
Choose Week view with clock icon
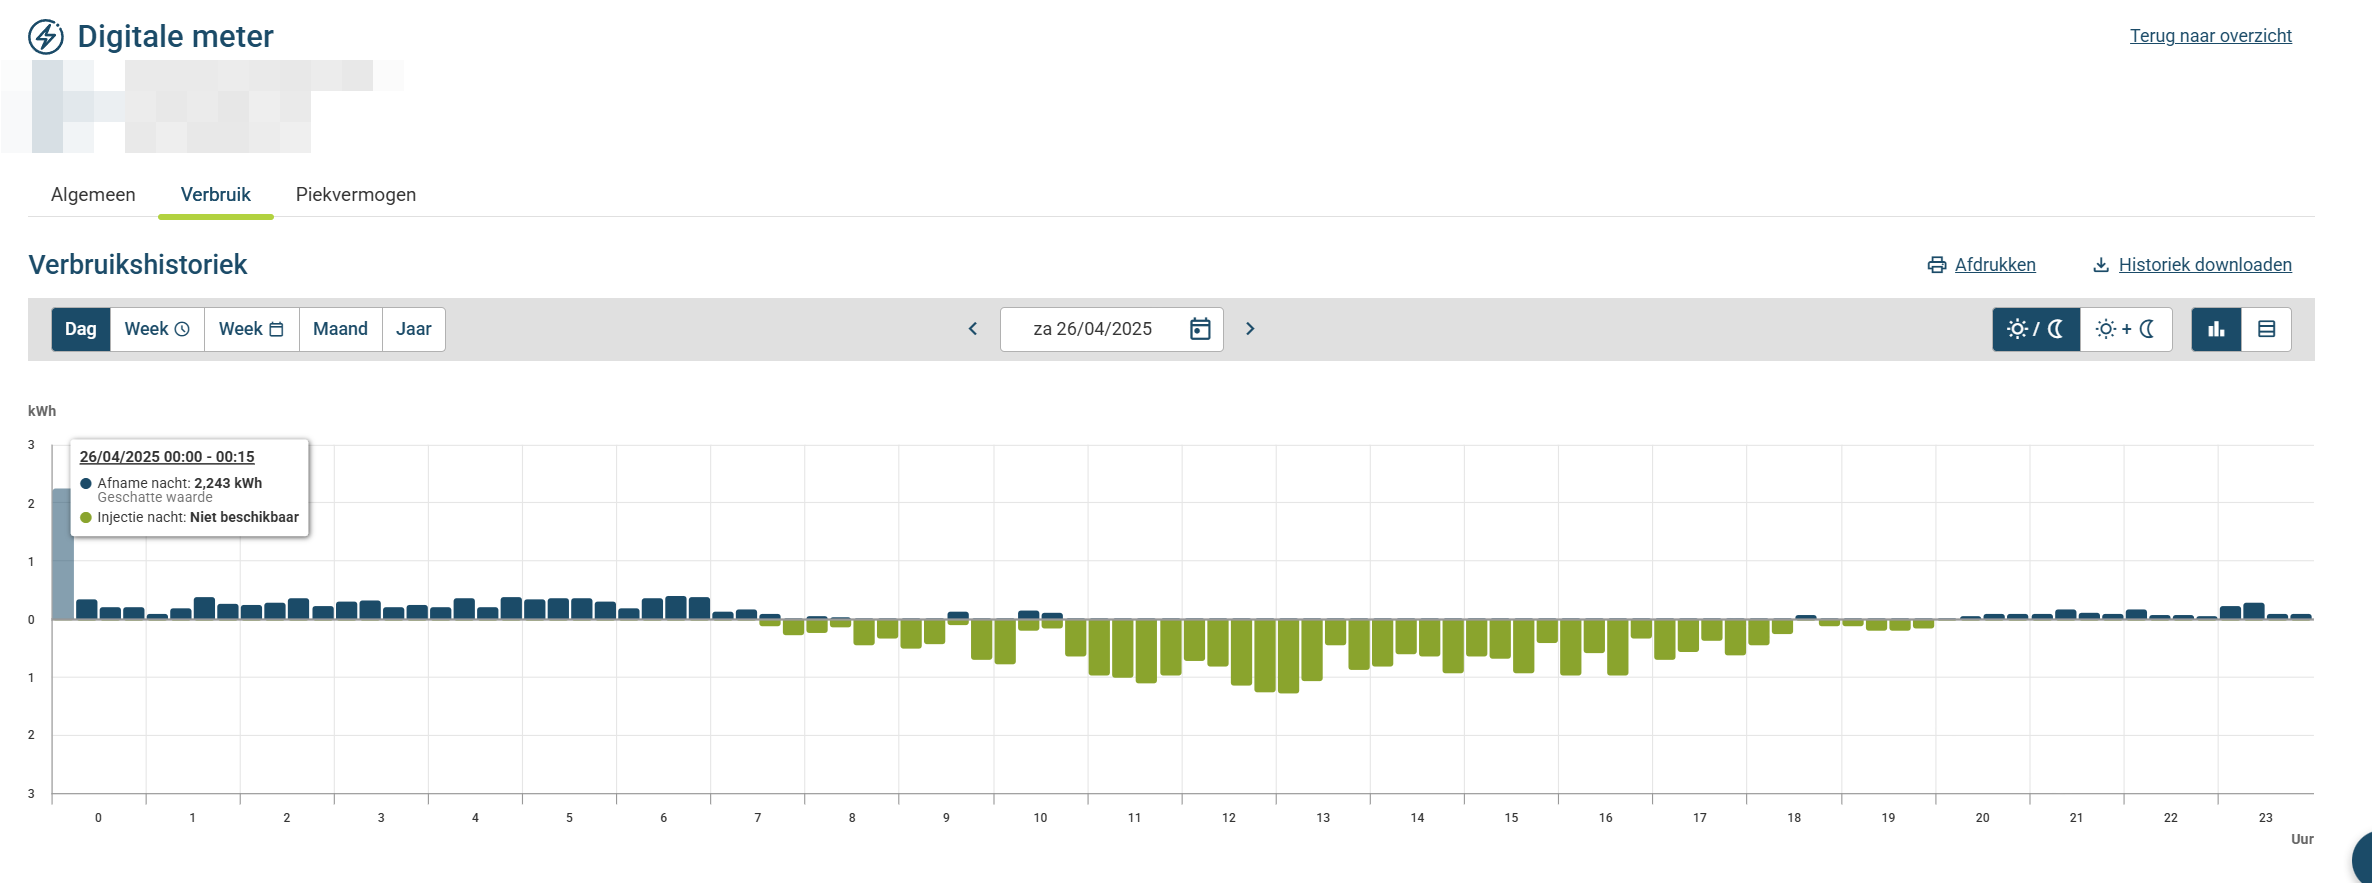157,329
